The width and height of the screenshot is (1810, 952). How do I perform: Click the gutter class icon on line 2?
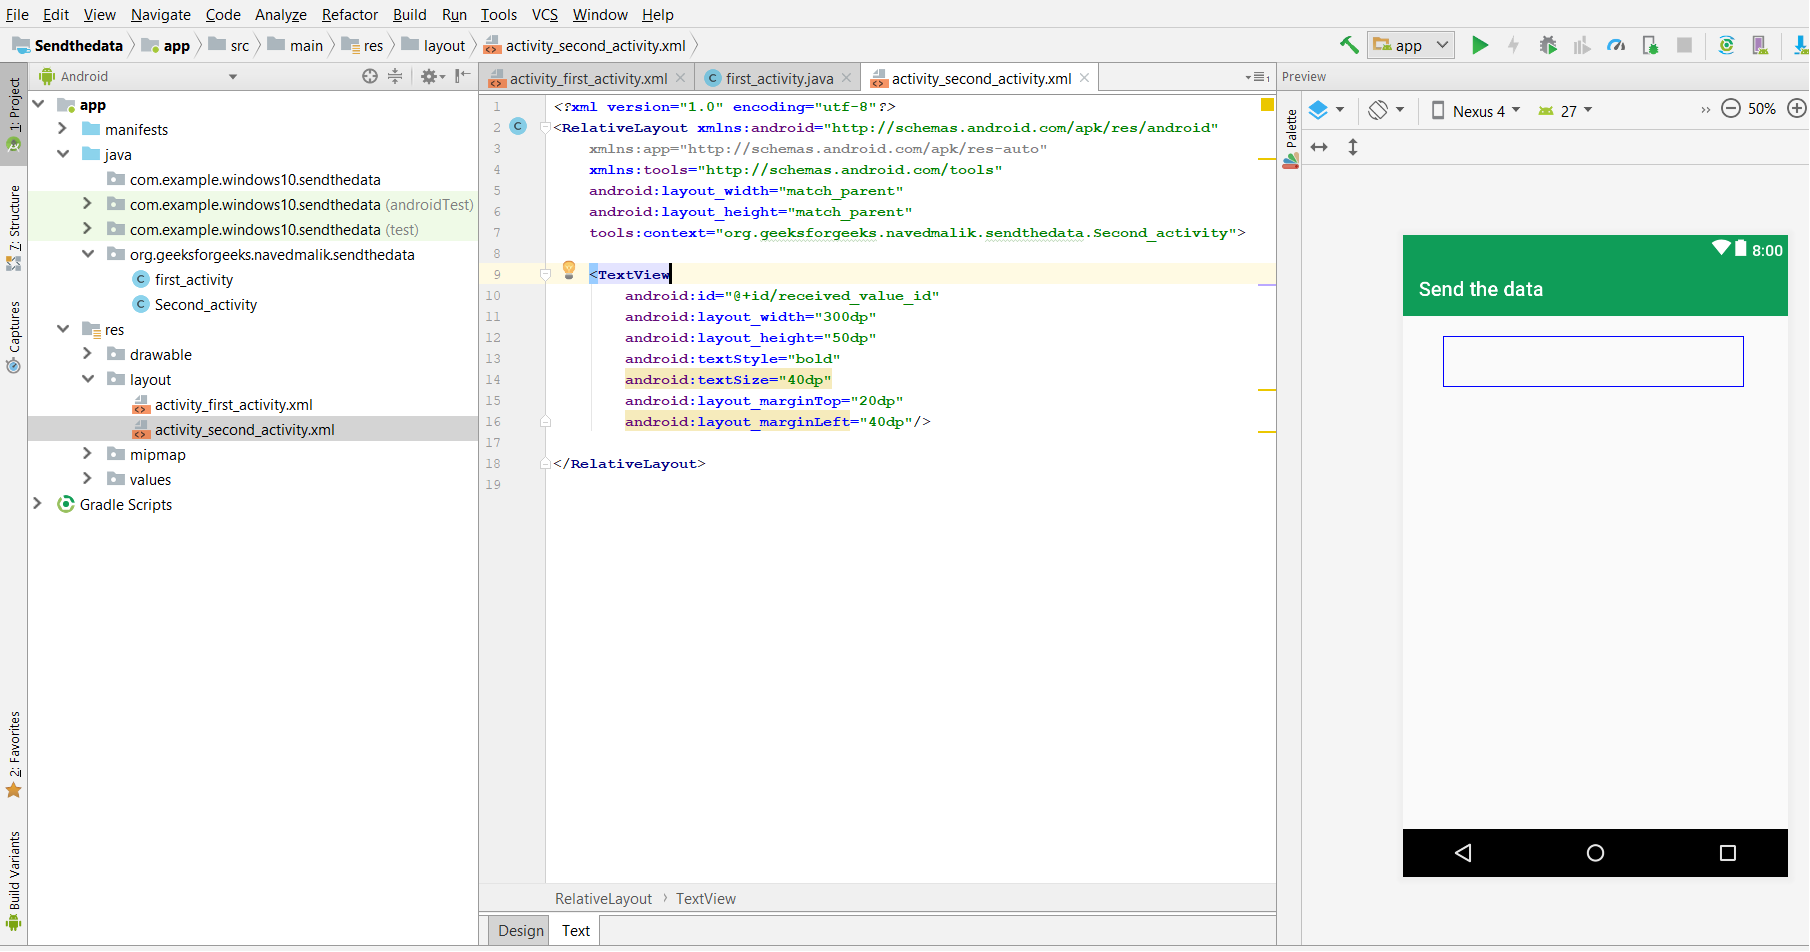tap(518, 126)
